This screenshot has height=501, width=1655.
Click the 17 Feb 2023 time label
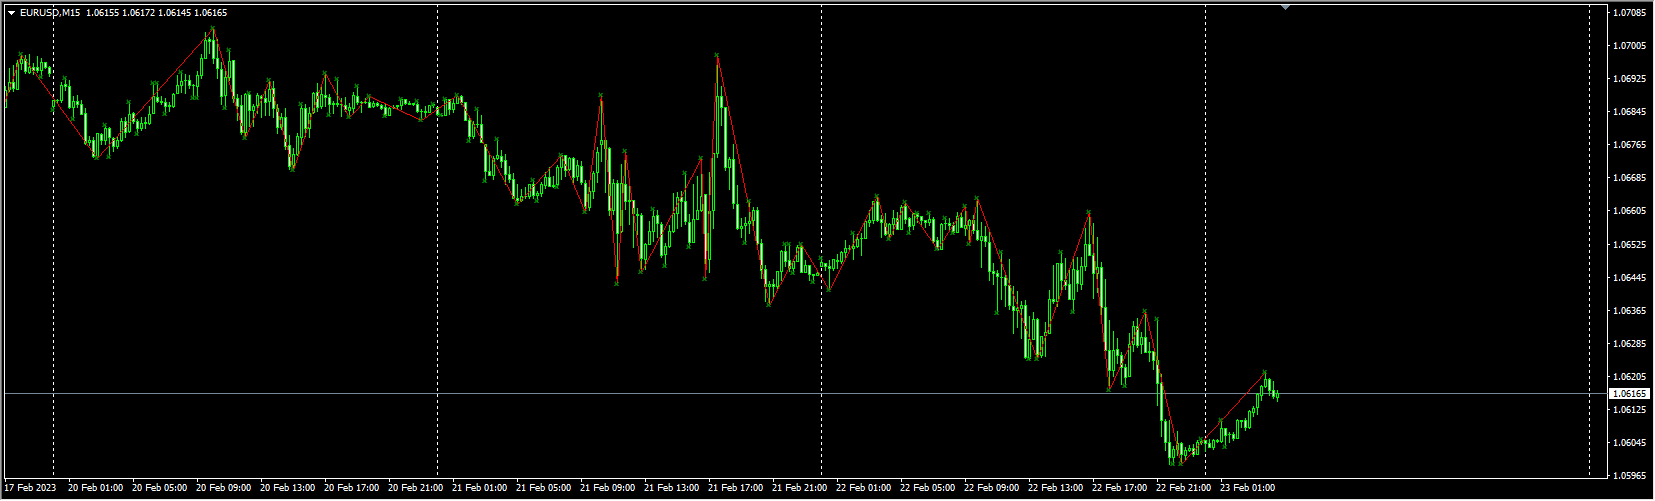point(30,488)
